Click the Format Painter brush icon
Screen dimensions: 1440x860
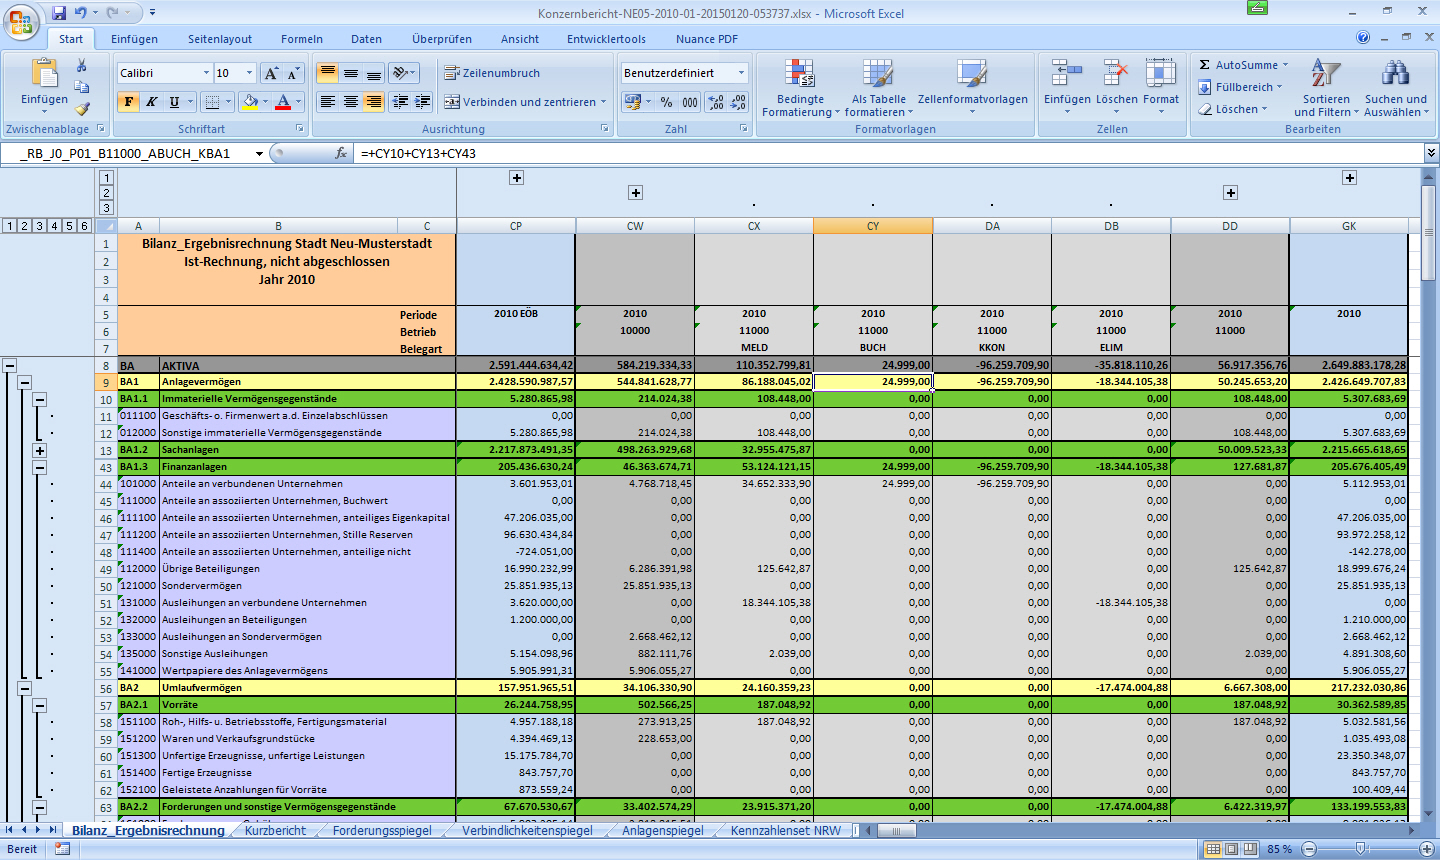coord(82,109)
